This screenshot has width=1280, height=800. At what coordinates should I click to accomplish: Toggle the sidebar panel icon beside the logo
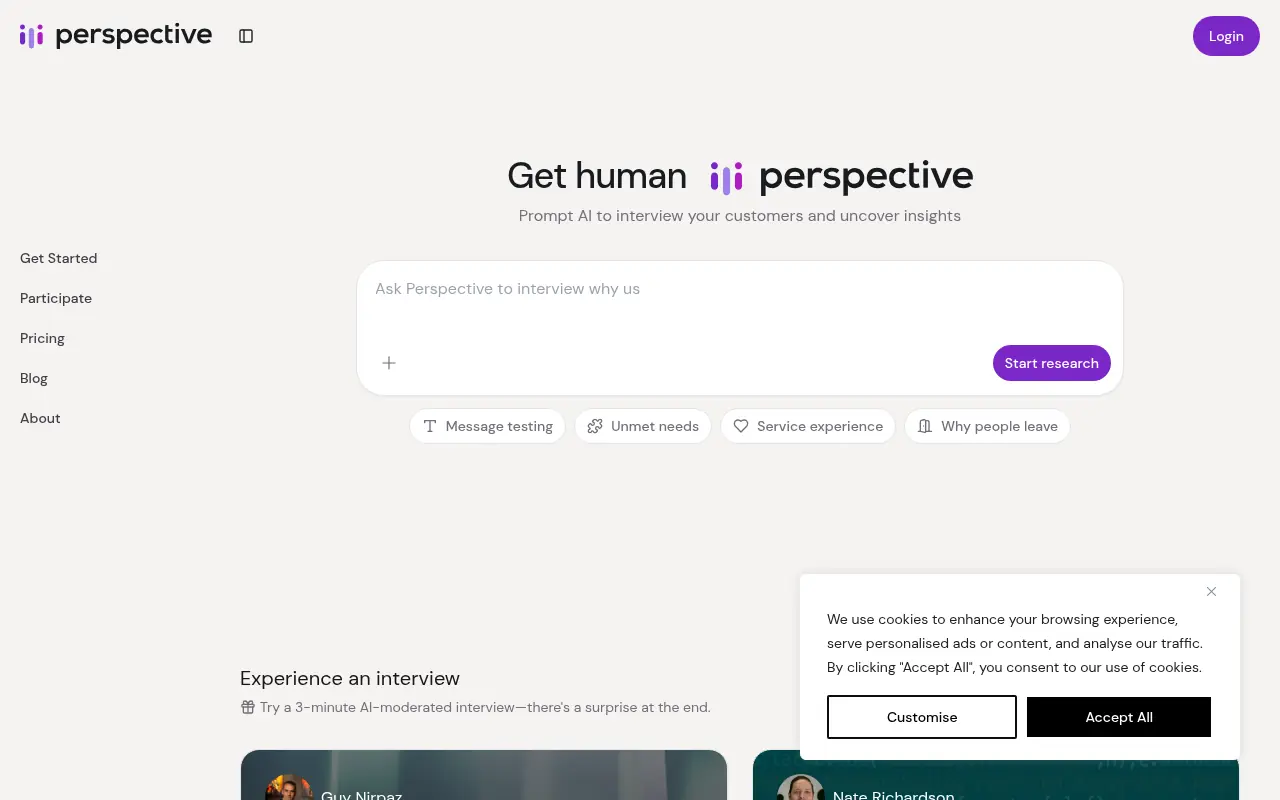pyautogui.click(x=246, y=35)
